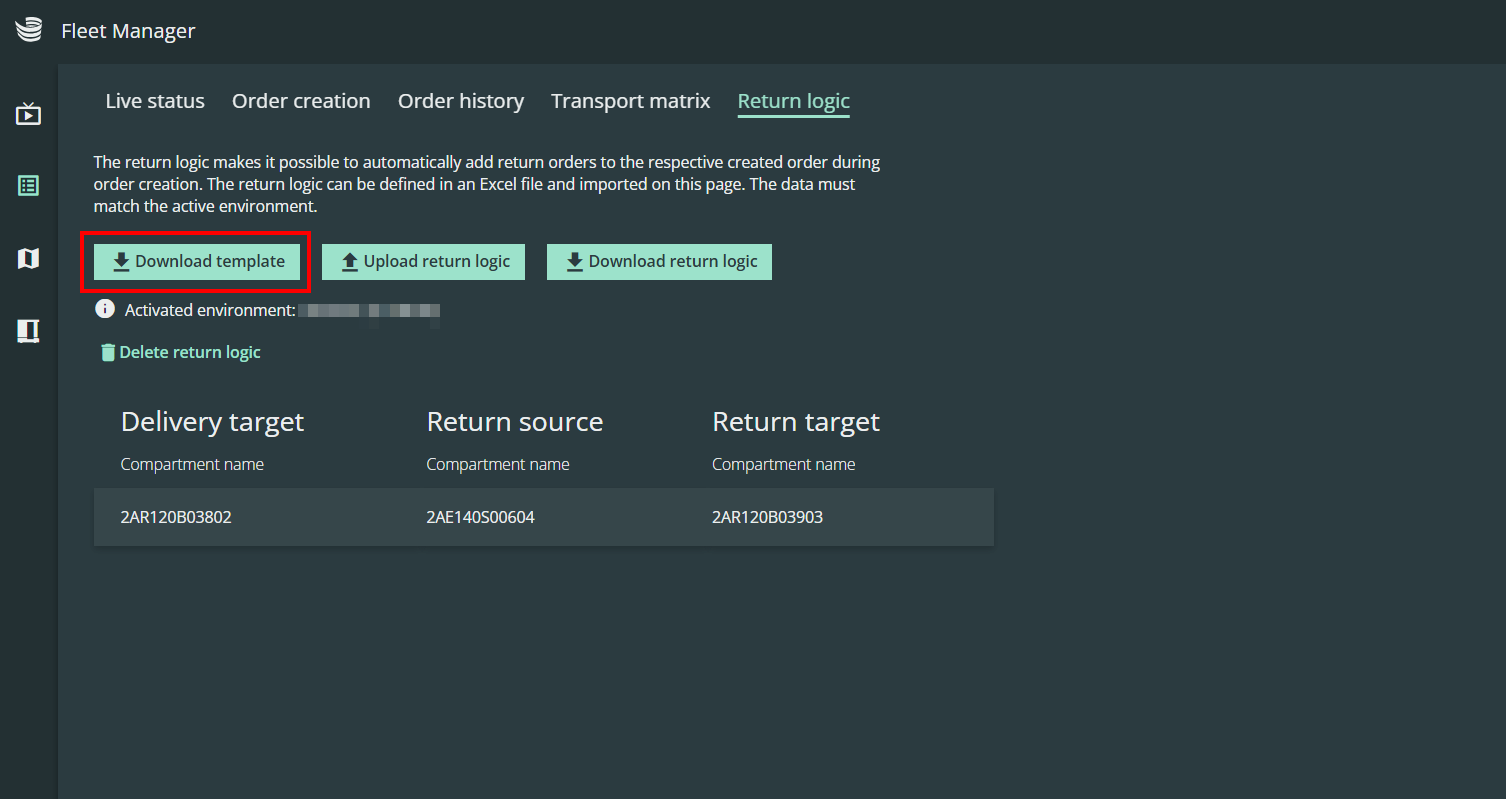1506x799 pixels.
Task: Switch to the Live status tab
Action: (x=155, y=101)
